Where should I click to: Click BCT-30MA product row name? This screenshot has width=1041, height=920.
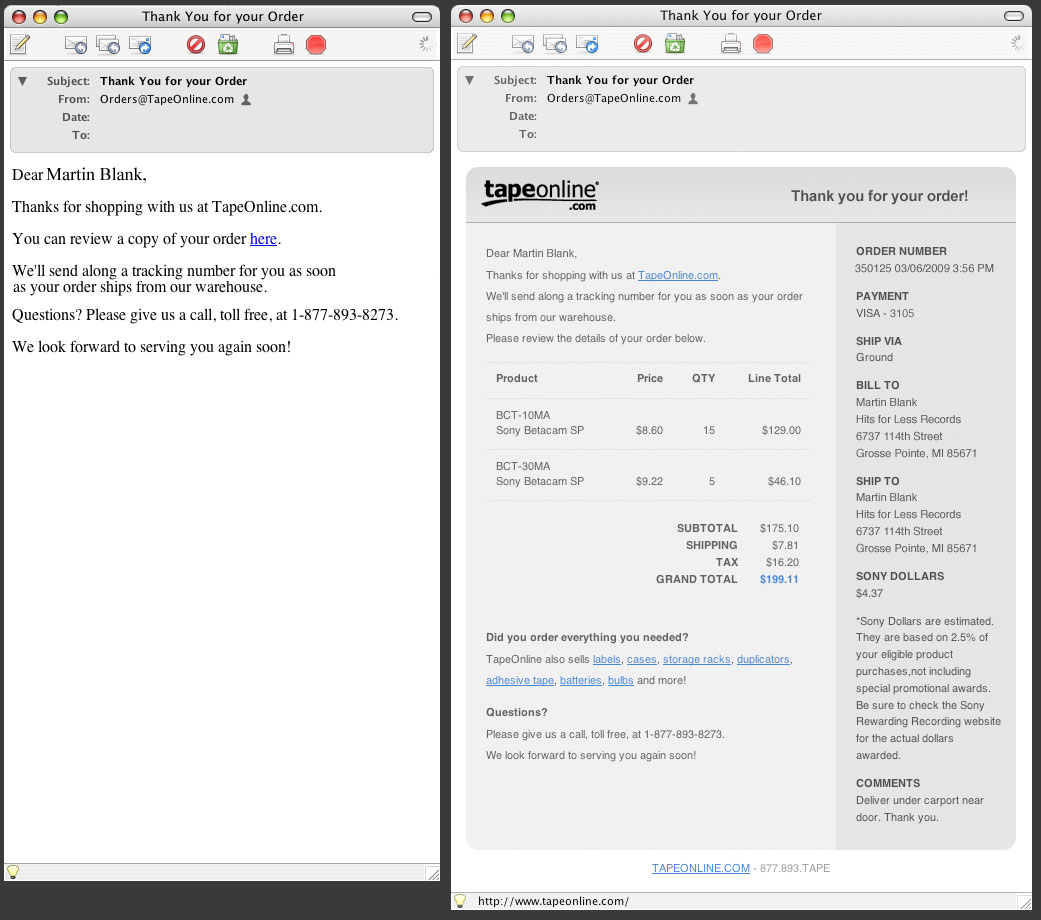pyautogui.click(x=523, y=467)
